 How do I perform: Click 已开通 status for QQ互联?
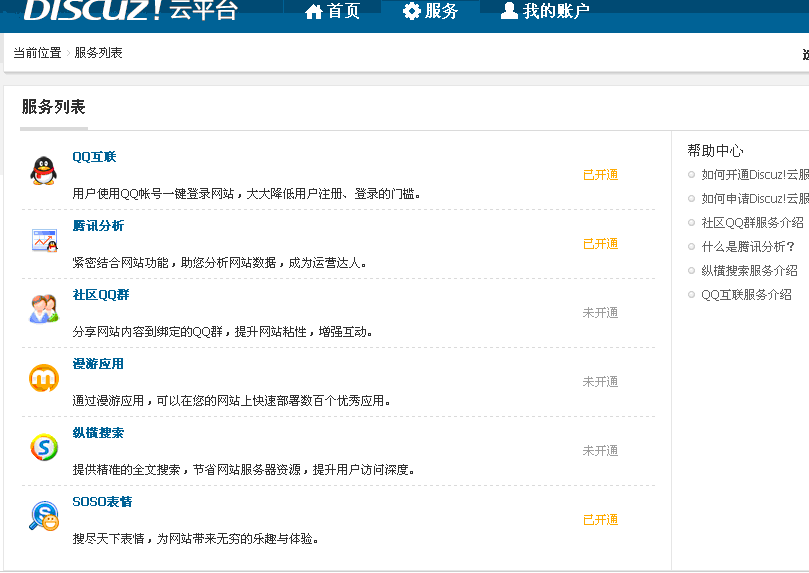click(x=601, y=175)
